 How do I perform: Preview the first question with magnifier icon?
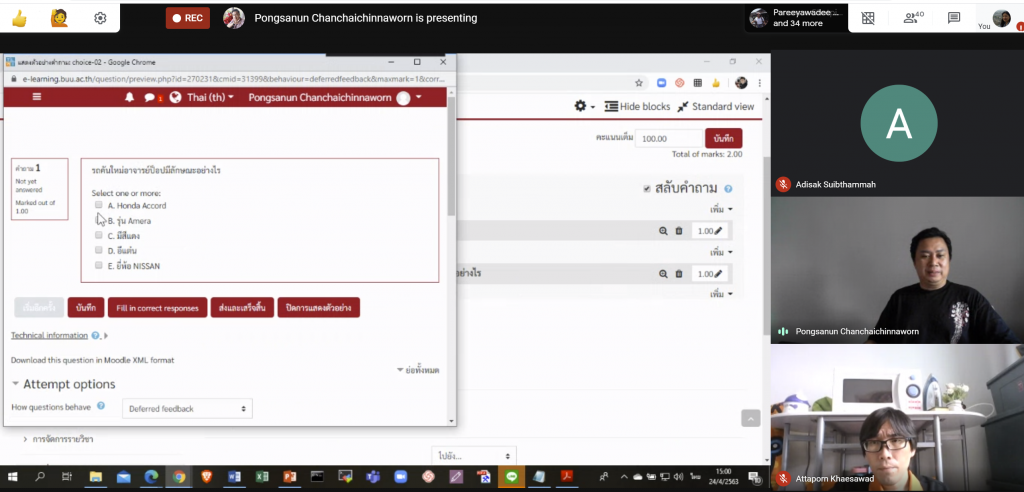pyautogui.click(x=662, y=231)
